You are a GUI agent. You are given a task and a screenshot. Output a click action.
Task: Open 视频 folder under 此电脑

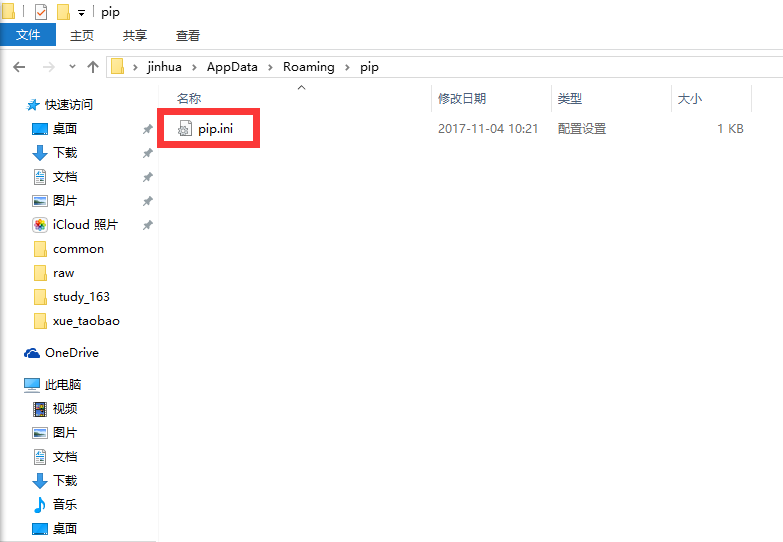(x=65, y=409)
